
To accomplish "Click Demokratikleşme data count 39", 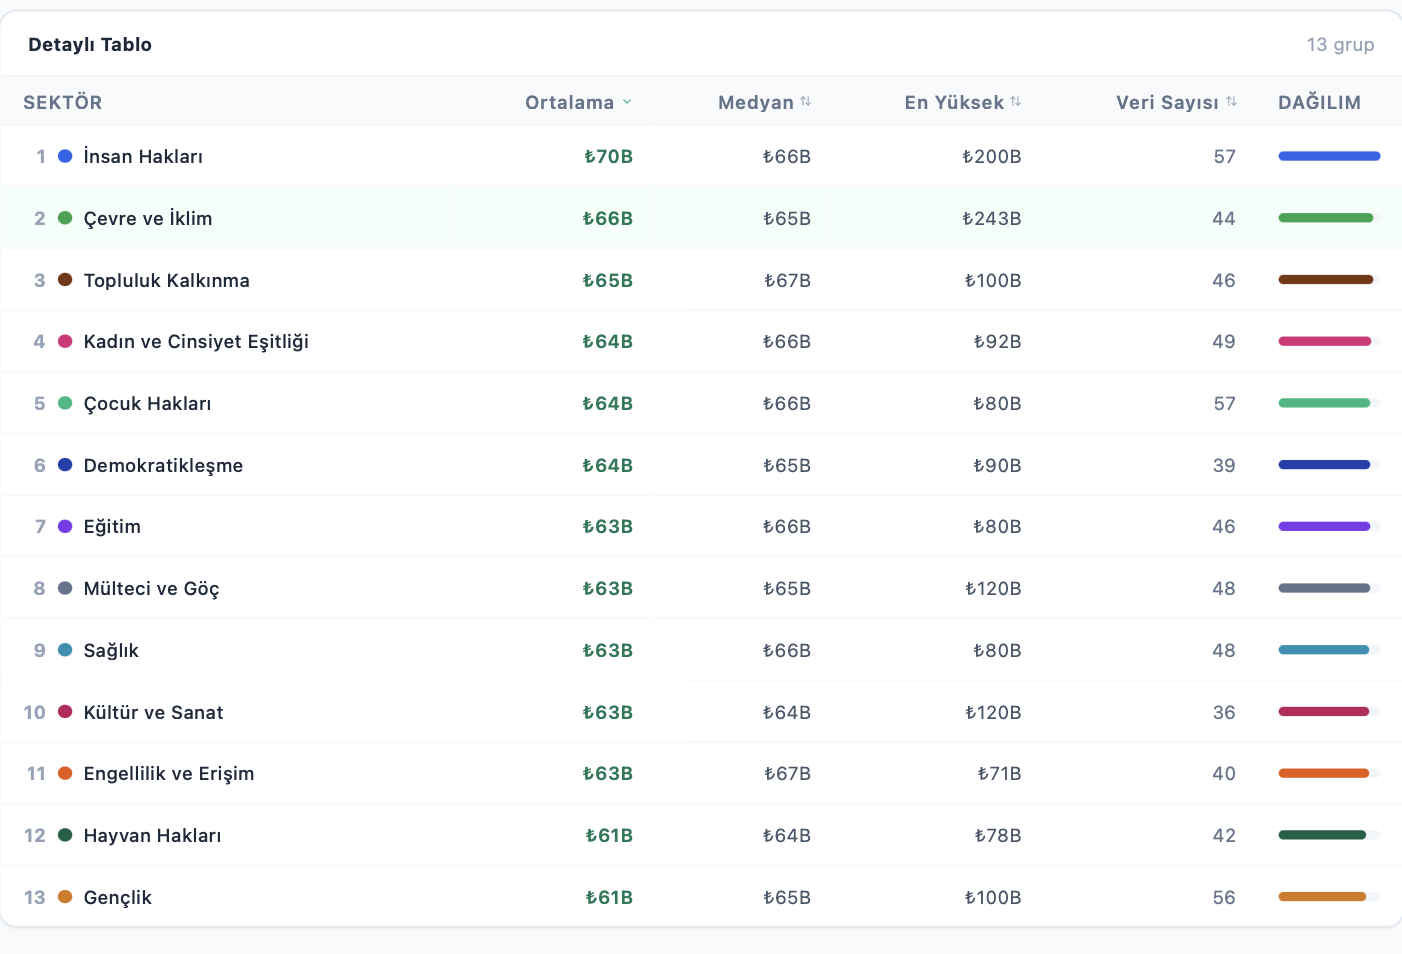I will (x=1224, y=465).
